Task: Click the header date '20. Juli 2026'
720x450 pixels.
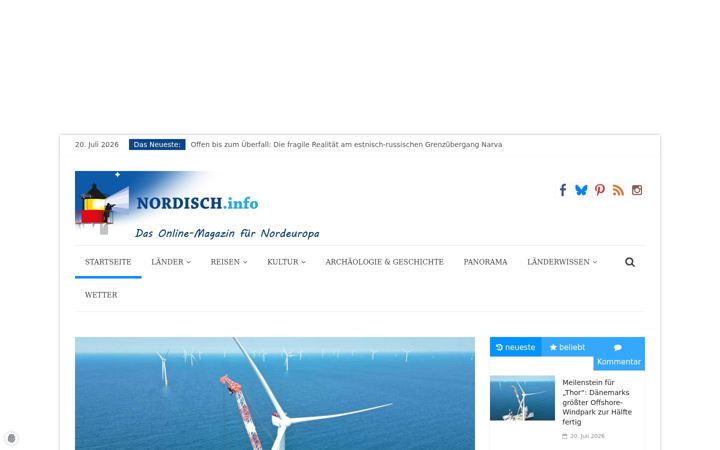Action: [97, 145]
